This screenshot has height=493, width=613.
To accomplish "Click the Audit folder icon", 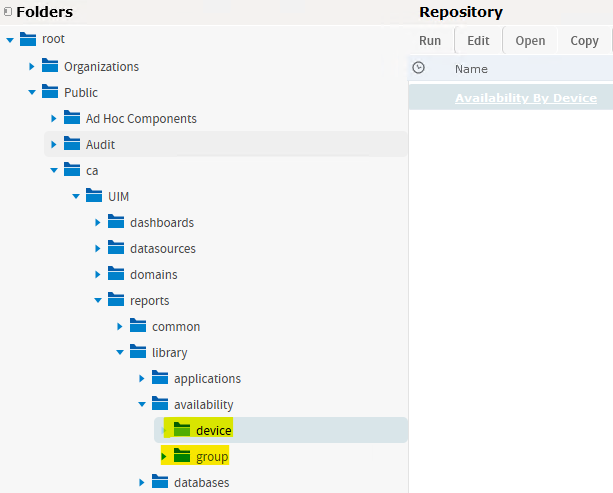I will 72,144.
